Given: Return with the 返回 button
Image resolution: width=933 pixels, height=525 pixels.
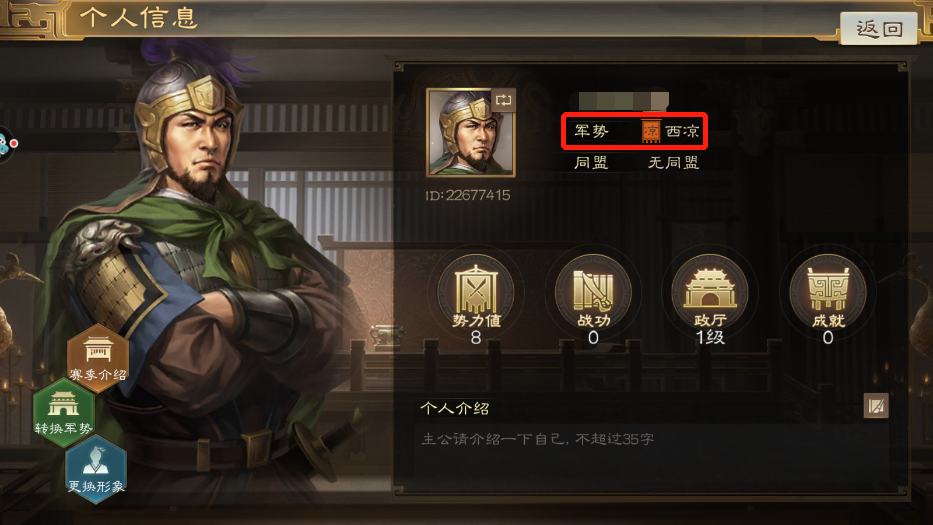Looking at the screenshot, I should pyautogui.click(x=879, y=28).
